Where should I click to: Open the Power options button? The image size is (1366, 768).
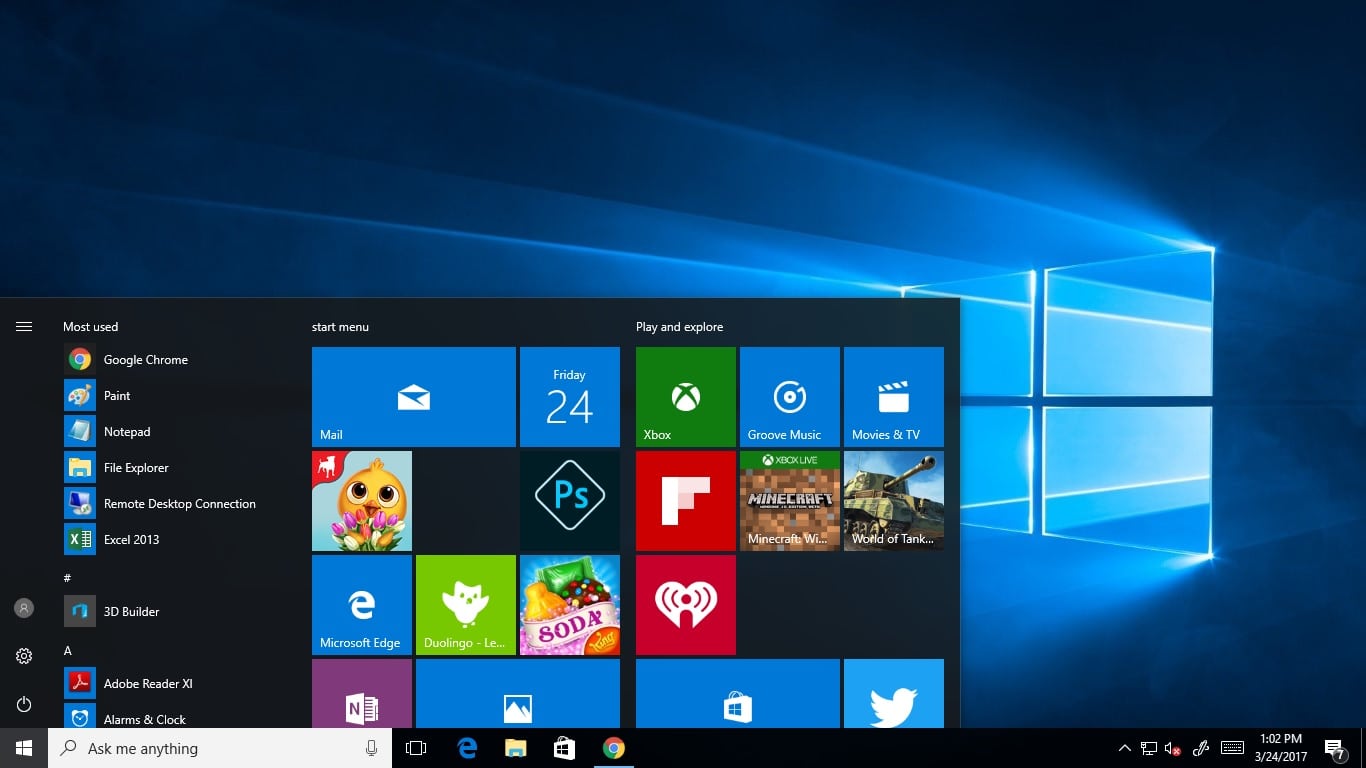[x=24, y=704]
